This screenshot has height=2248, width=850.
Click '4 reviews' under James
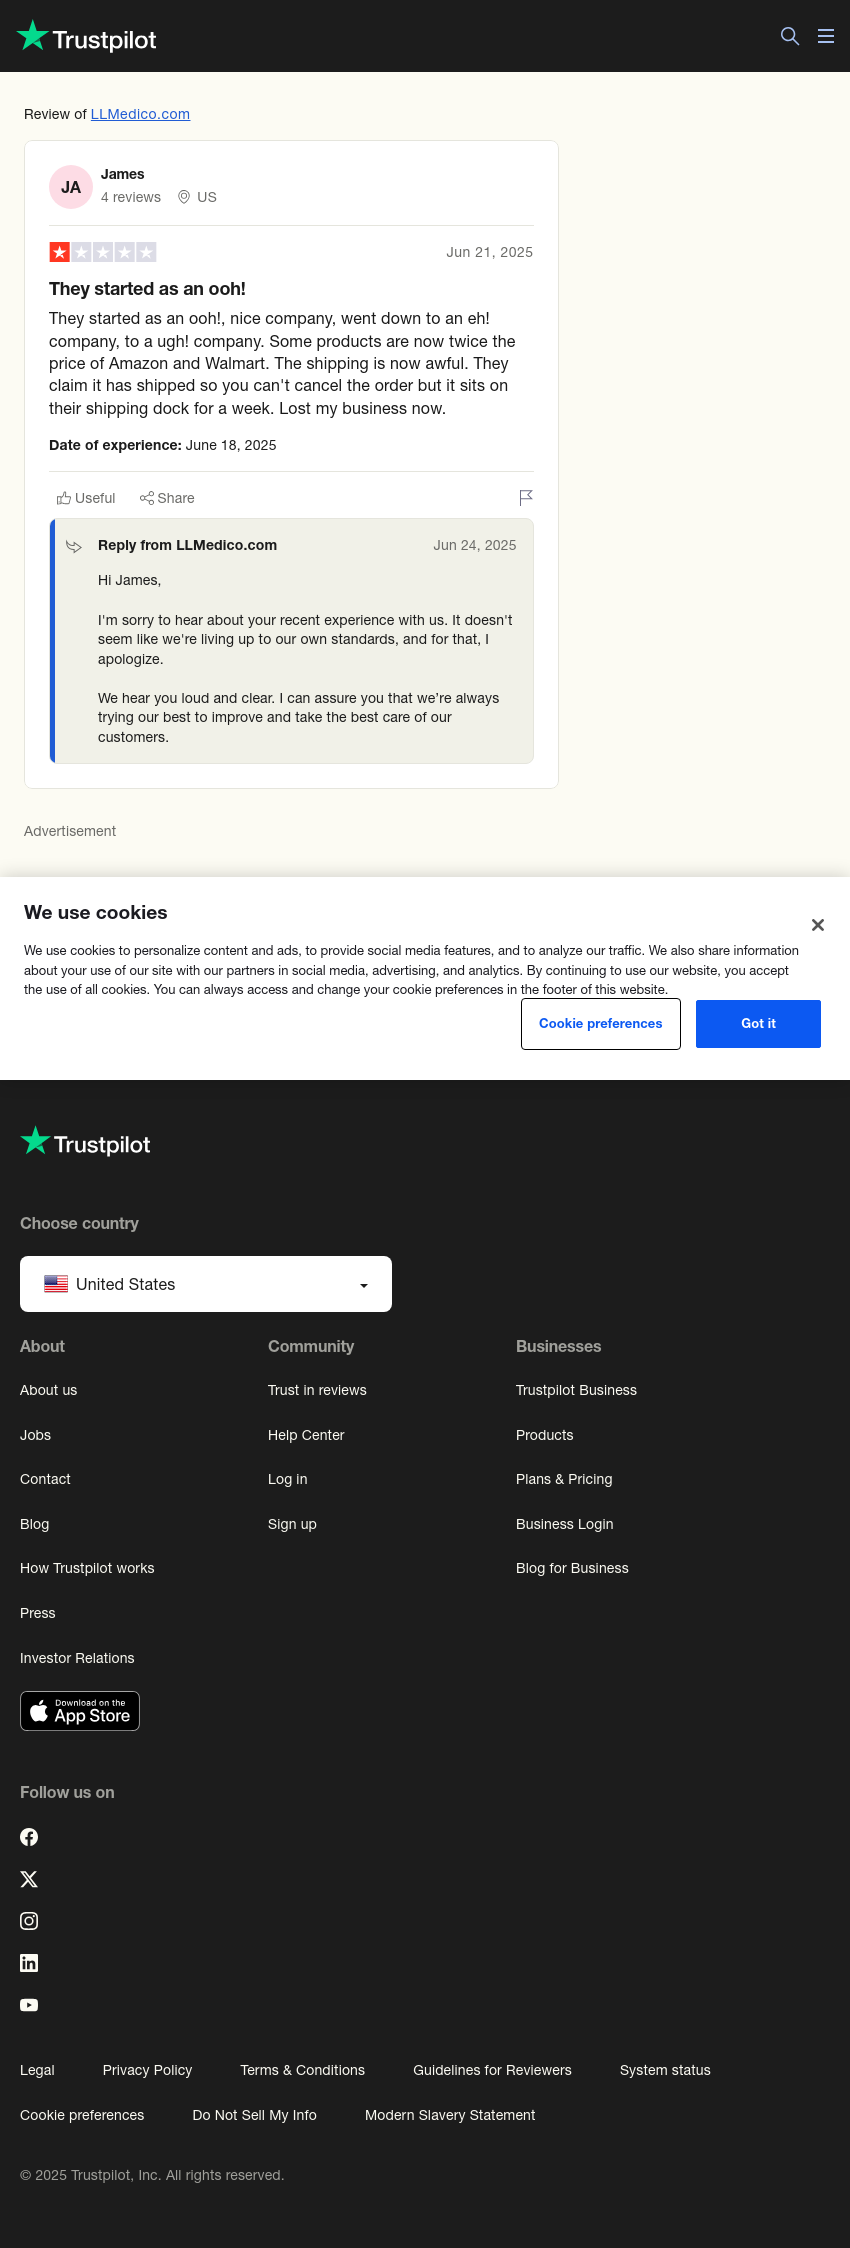click(131, 197)
